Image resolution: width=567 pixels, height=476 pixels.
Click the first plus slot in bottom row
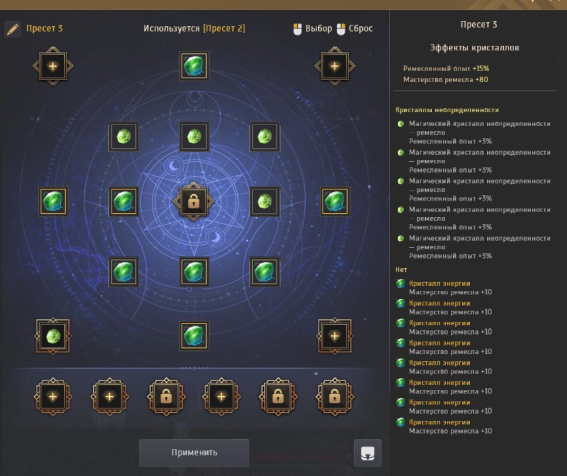pos(53,397)
